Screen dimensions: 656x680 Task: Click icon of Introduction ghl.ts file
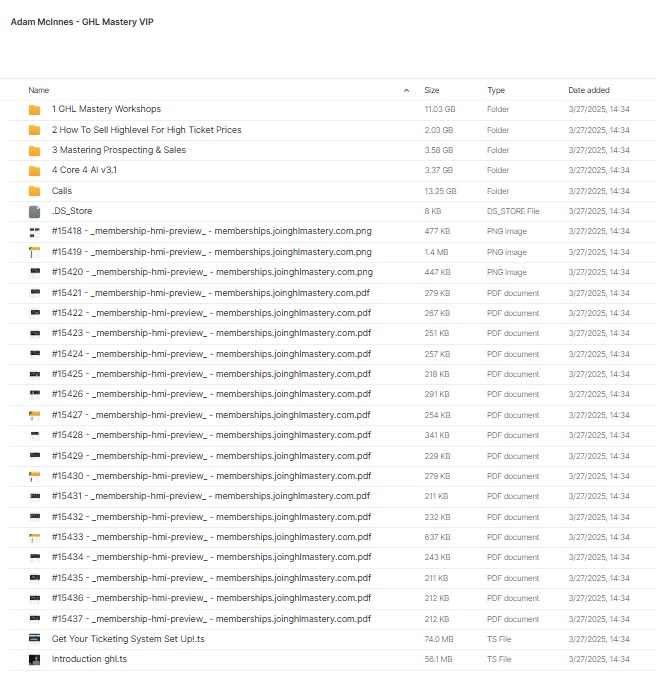tap(34, 660)
